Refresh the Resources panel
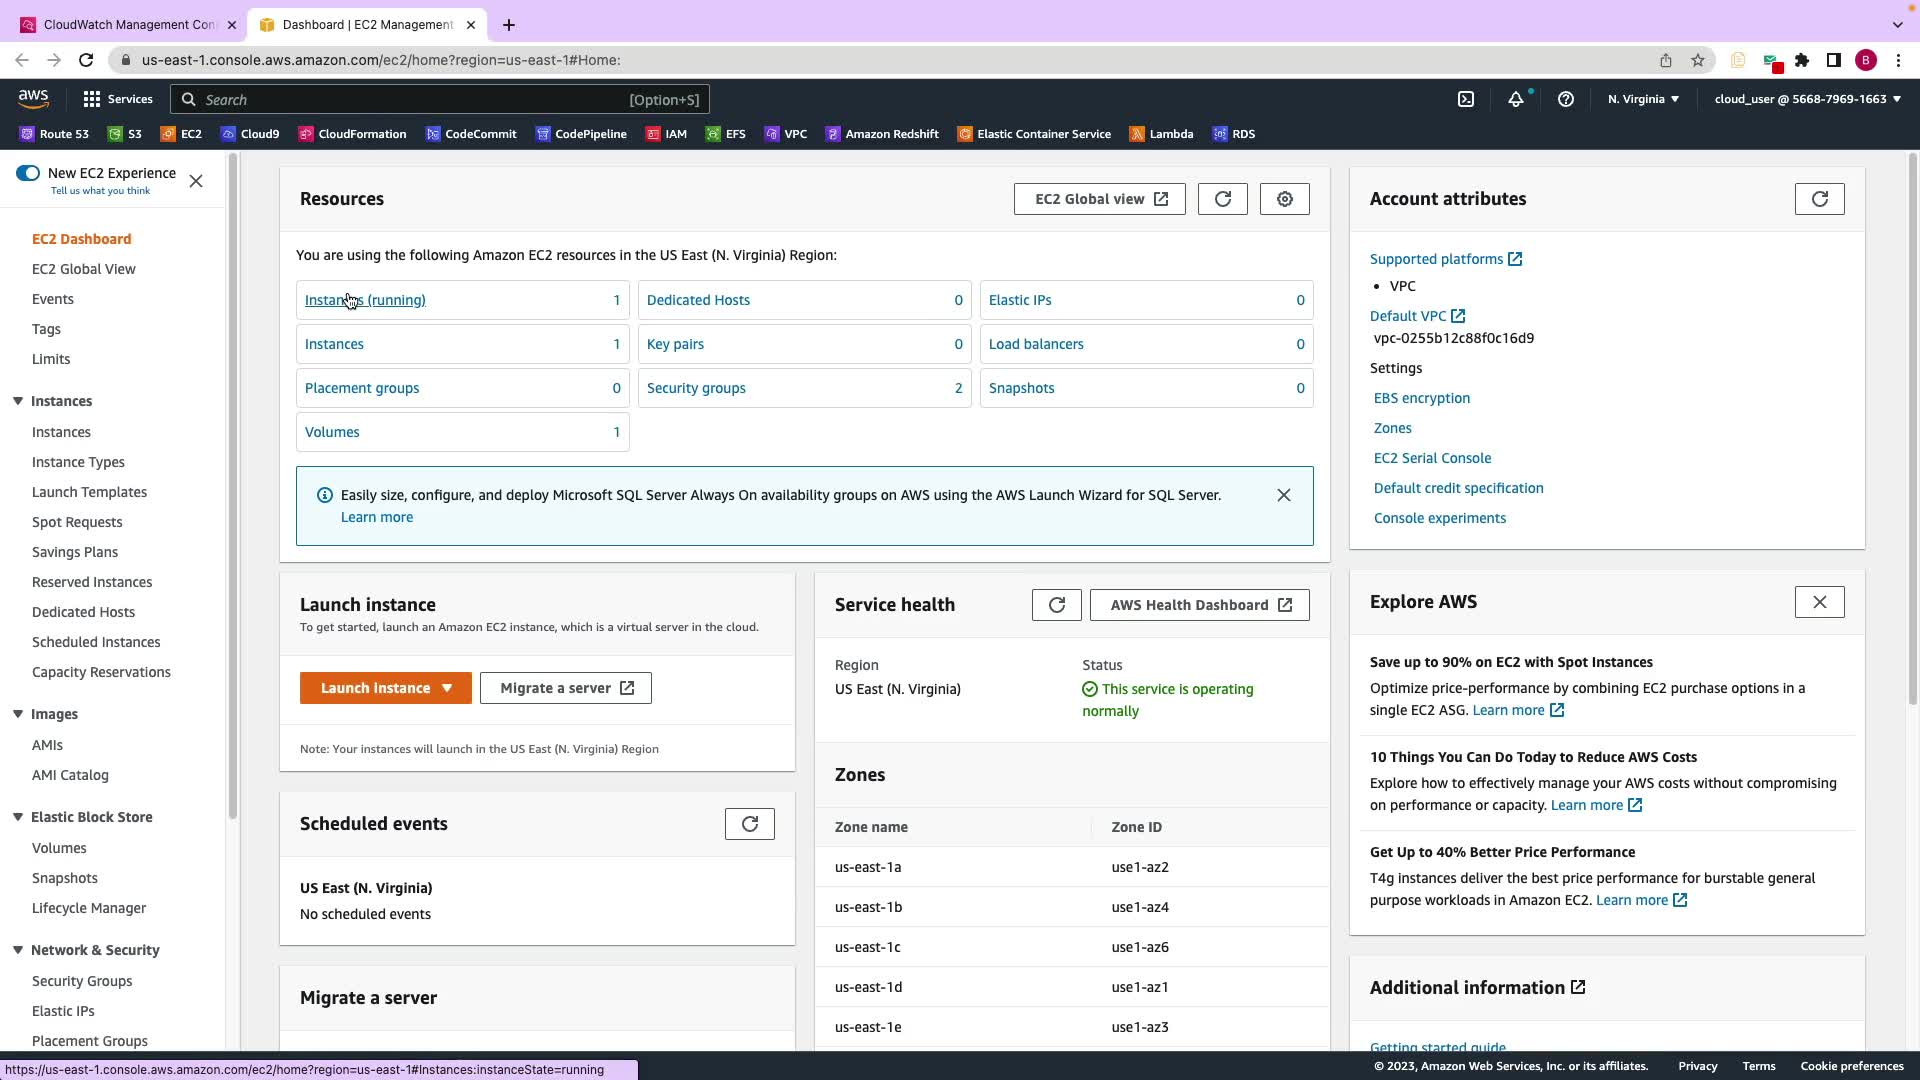This screenshot has width=1920, height=1080. click(1222, 199)
